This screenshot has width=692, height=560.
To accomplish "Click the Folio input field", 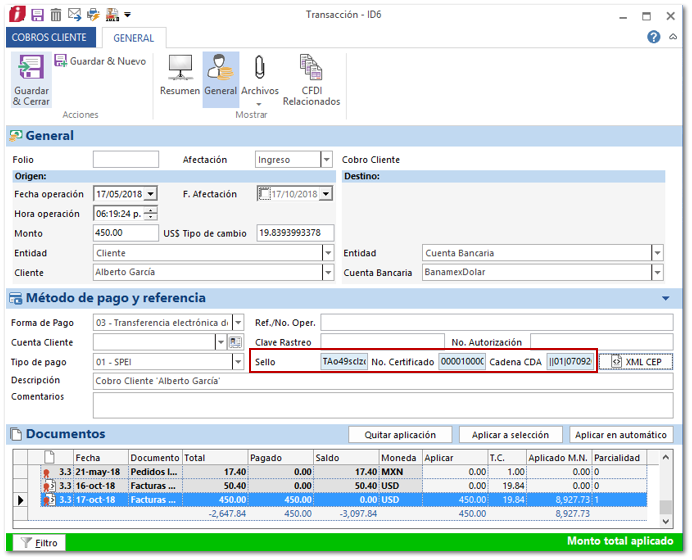I will 126,160.
